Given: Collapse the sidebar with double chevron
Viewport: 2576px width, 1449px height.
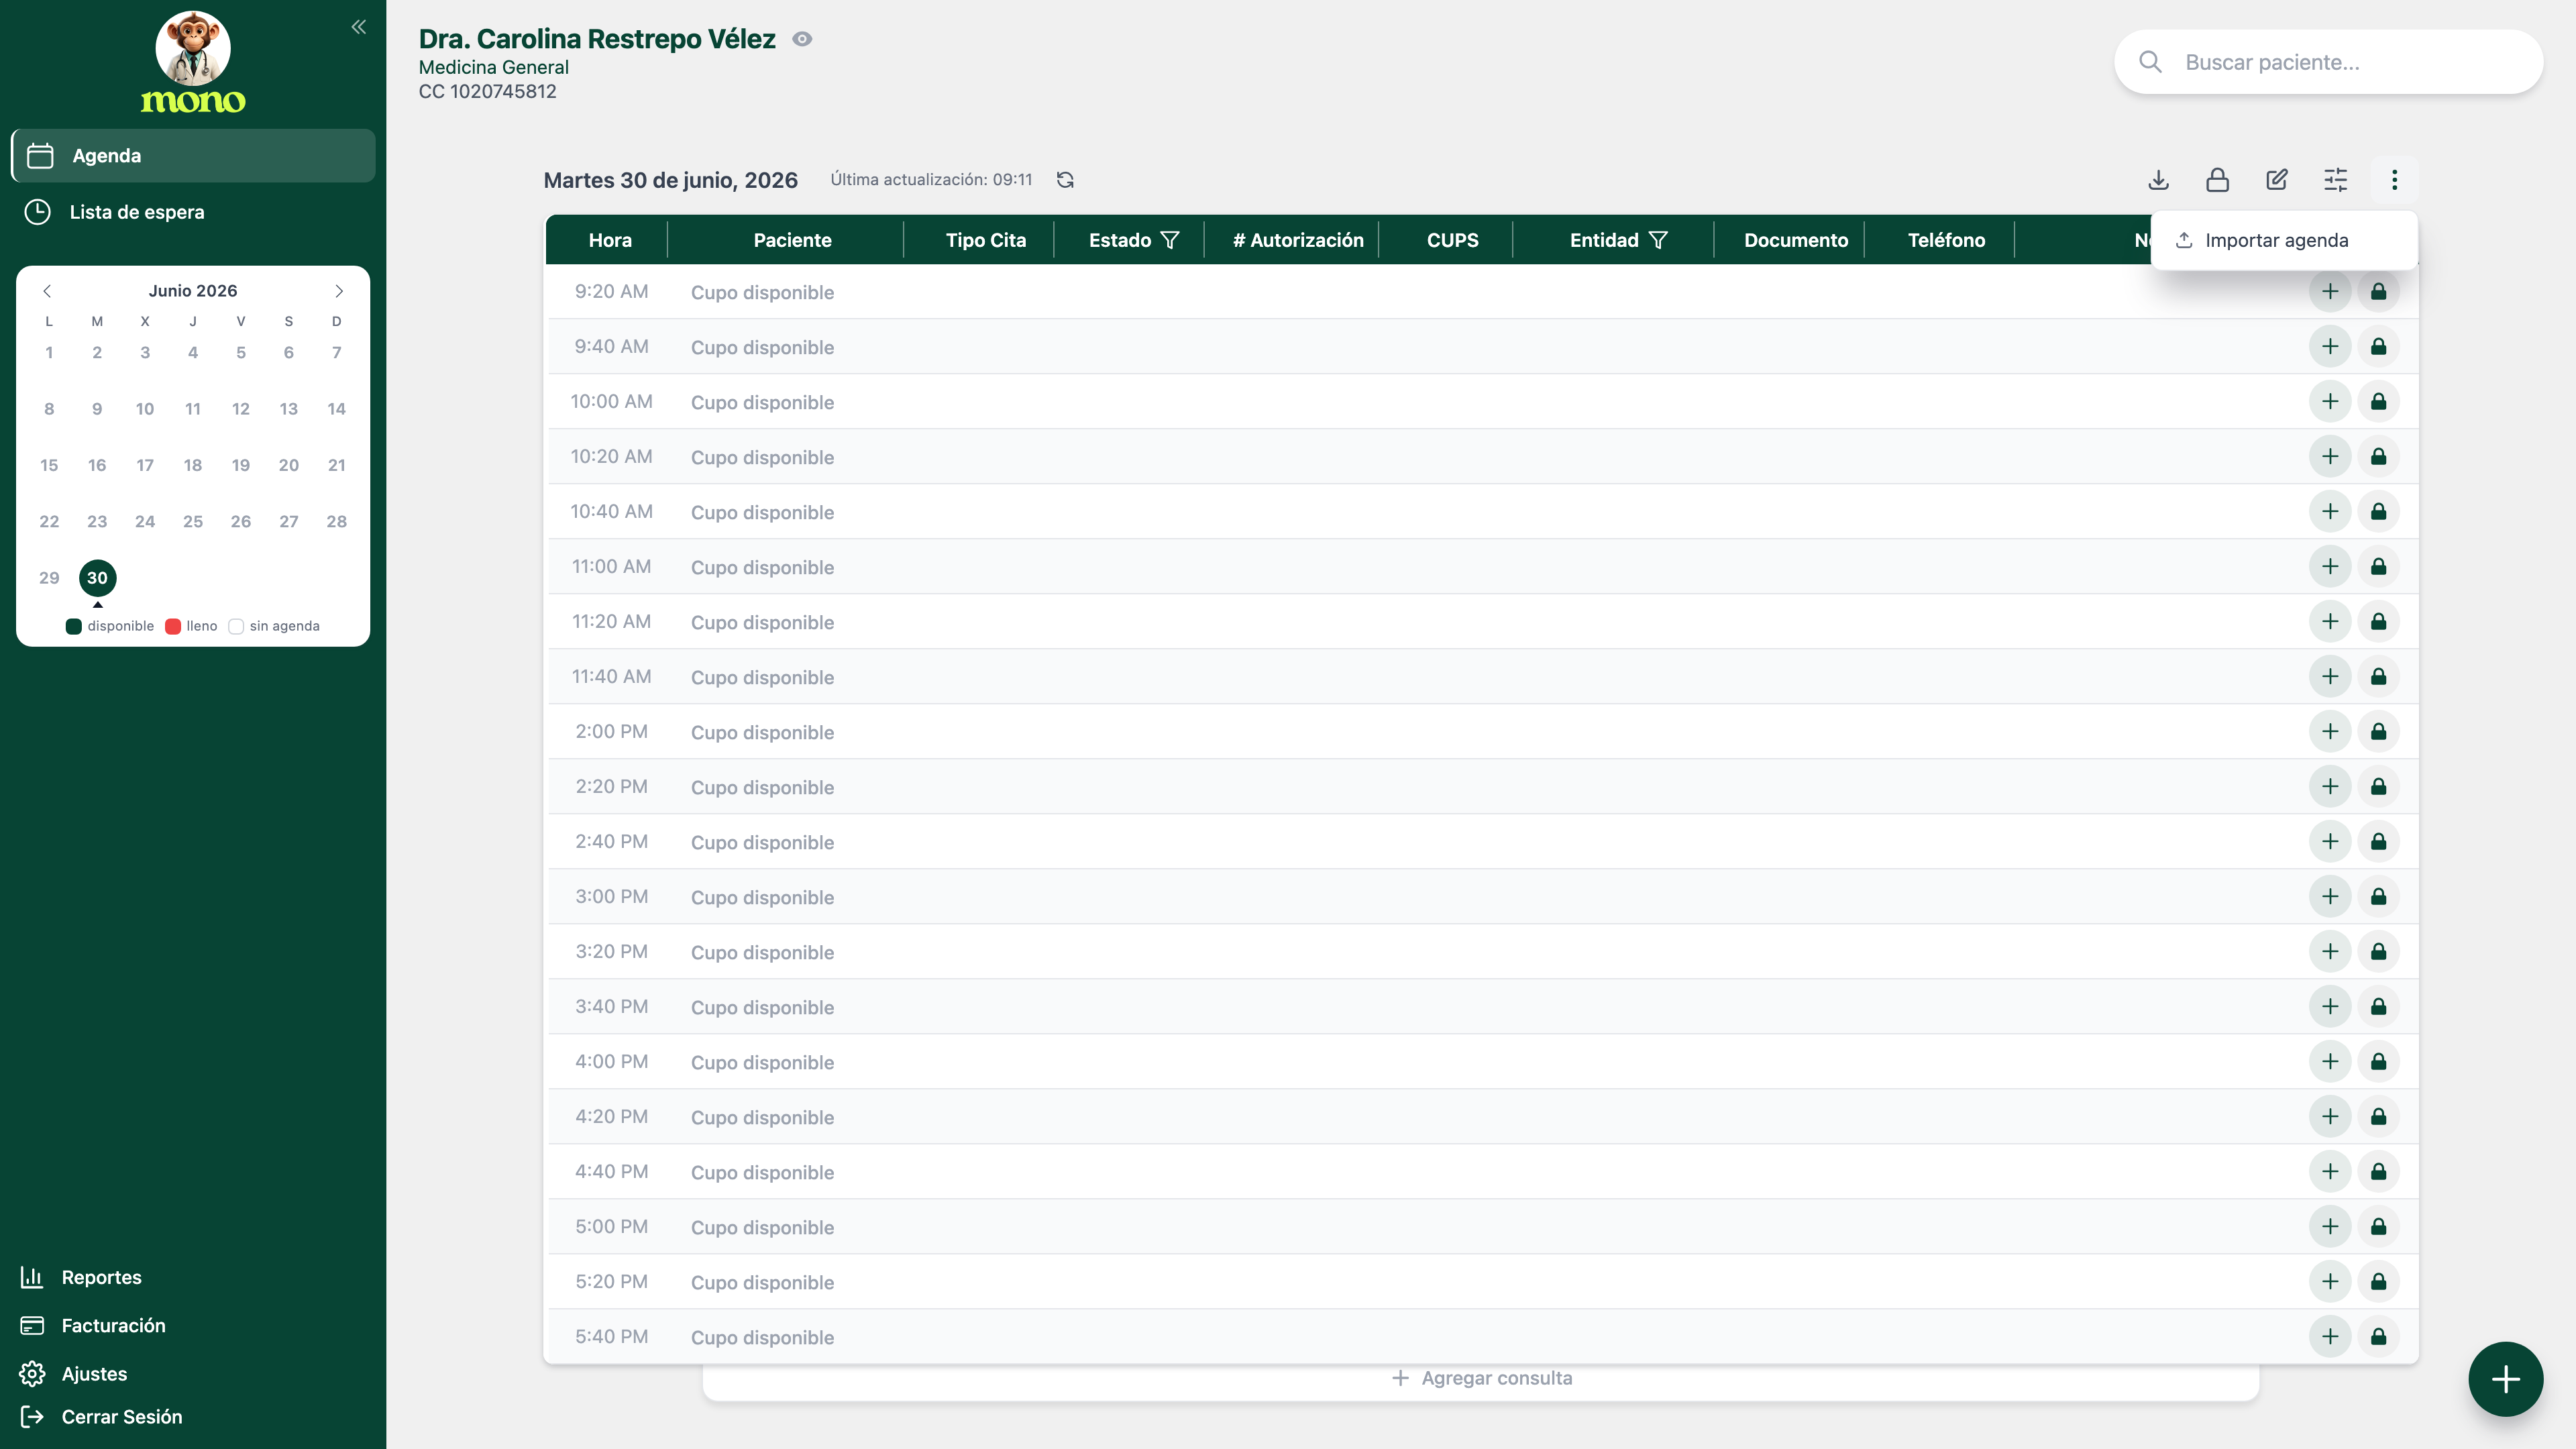Looking at the screenshot, I should click(x=359, y=27).
